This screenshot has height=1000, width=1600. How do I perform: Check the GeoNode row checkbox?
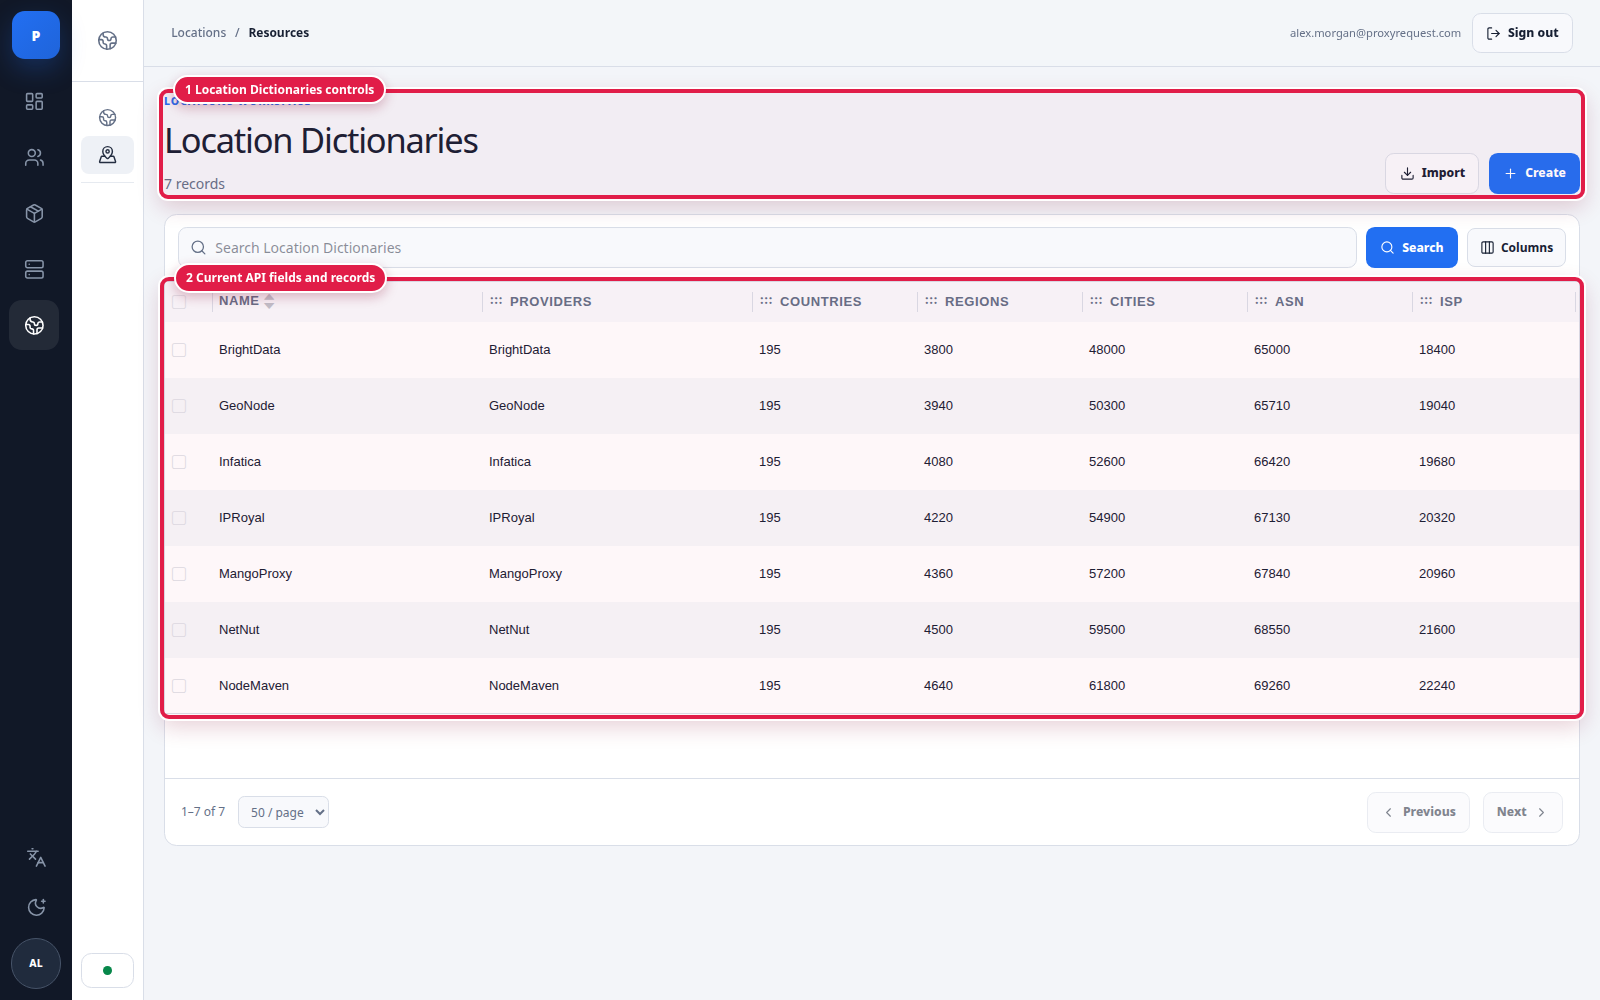pyautogui.click(x=179, y=406)
